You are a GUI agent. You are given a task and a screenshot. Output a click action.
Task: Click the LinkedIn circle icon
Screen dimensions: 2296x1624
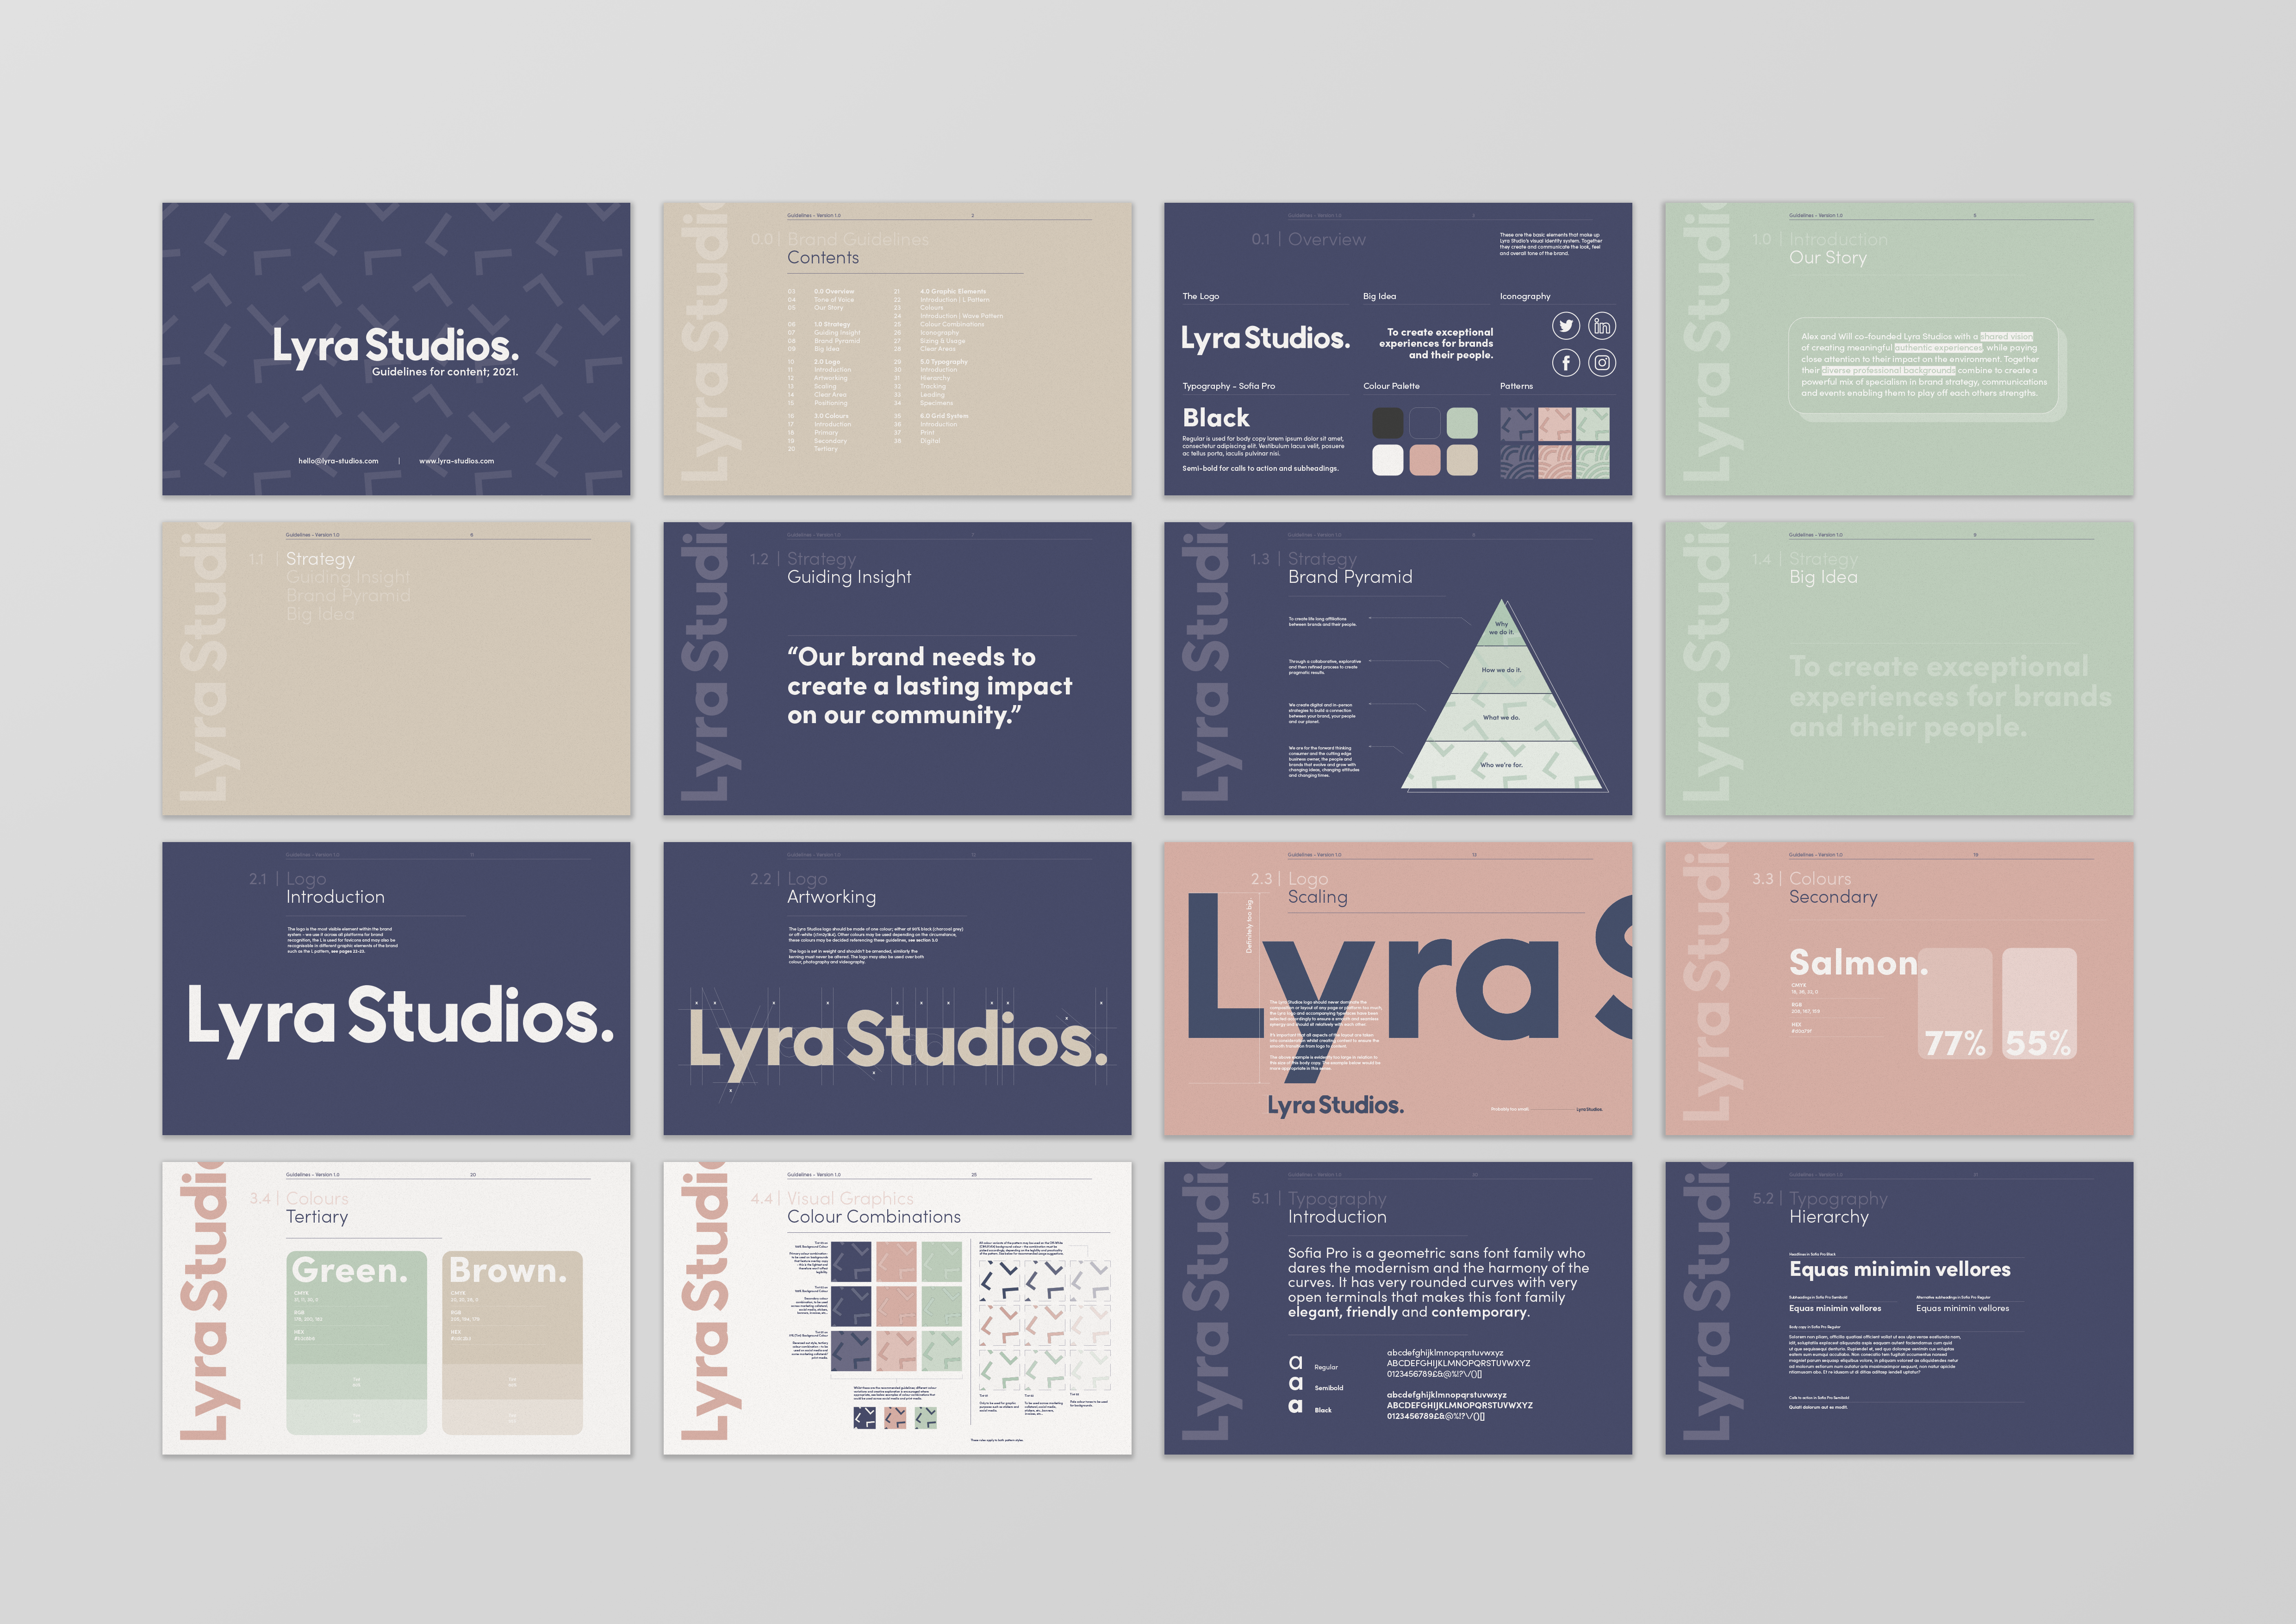pyautogui.click(x=1602, y=326)
